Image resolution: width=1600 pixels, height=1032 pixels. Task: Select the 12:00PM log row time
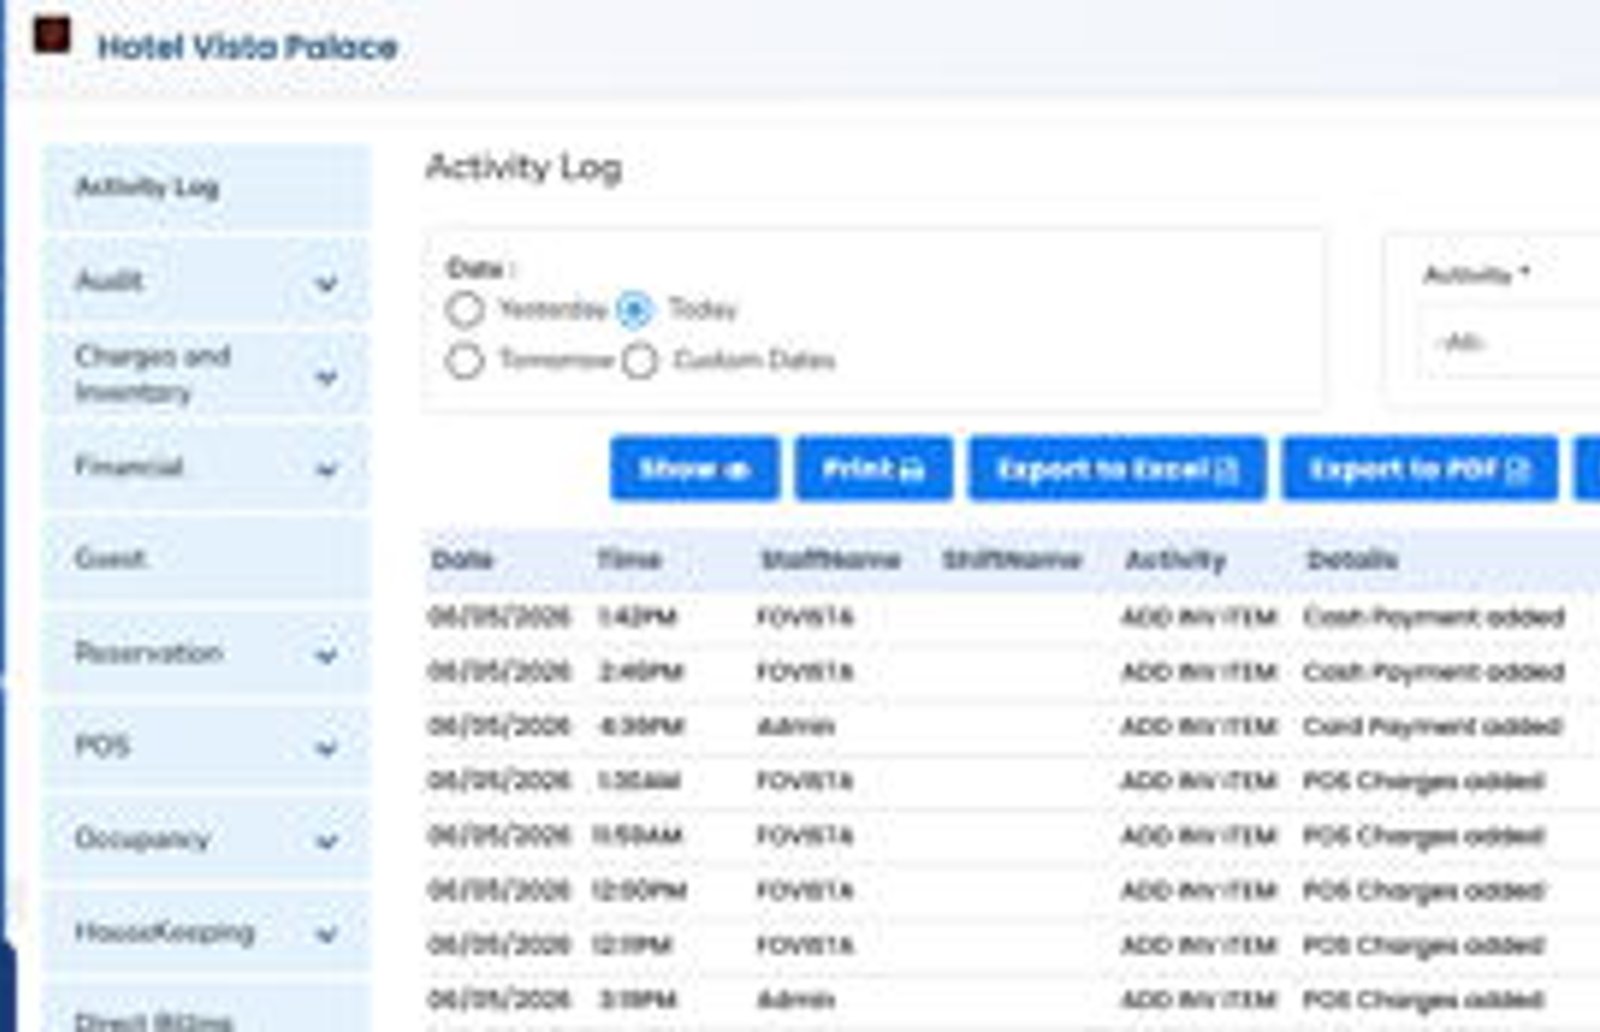coord(639,890)
